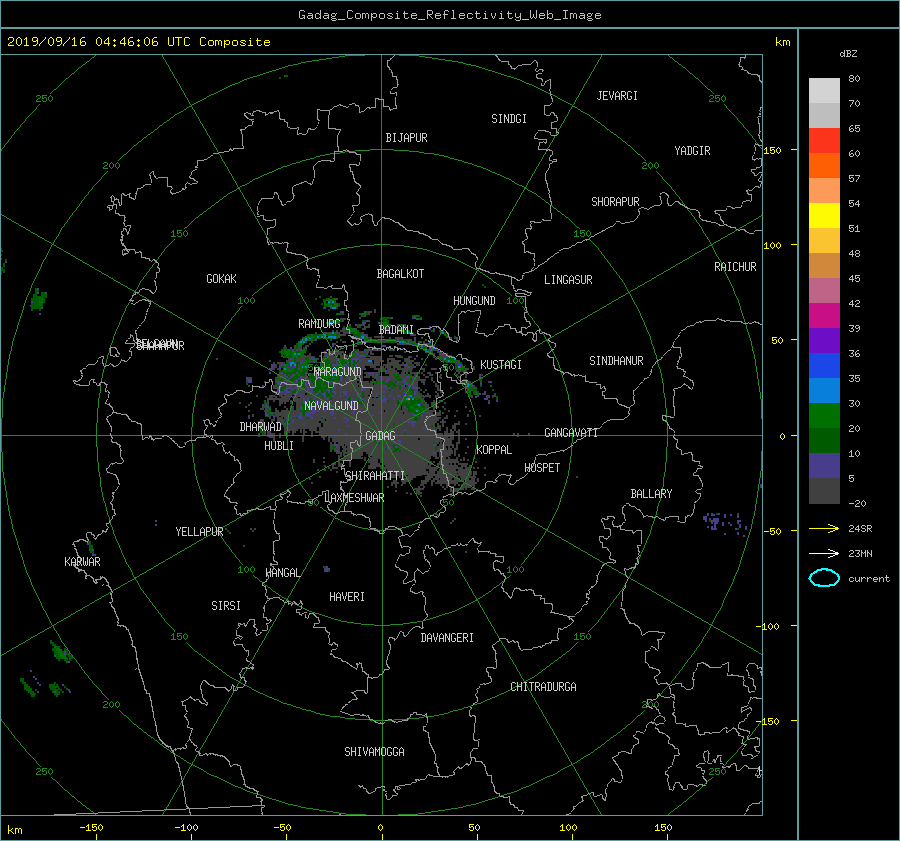This screenshot has height=841, width=900.
Task: Click the HUNGUND city label
Action: (474, 301)
